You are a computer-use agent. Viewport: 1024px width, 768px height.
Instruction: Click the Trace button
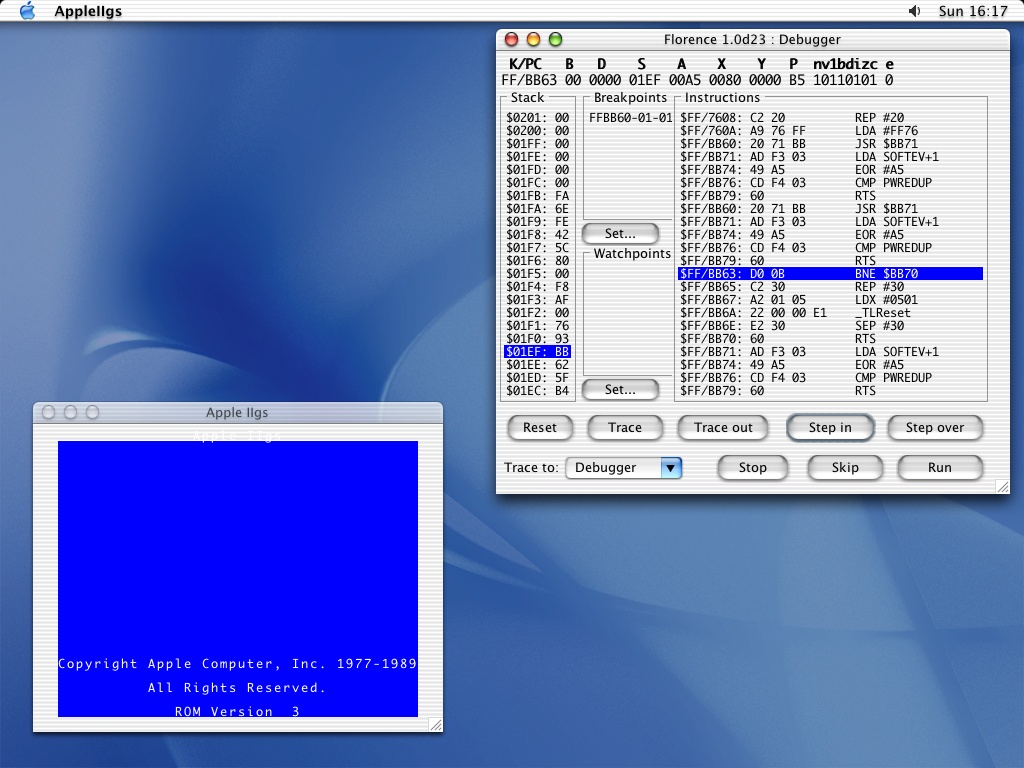(625, 428)
